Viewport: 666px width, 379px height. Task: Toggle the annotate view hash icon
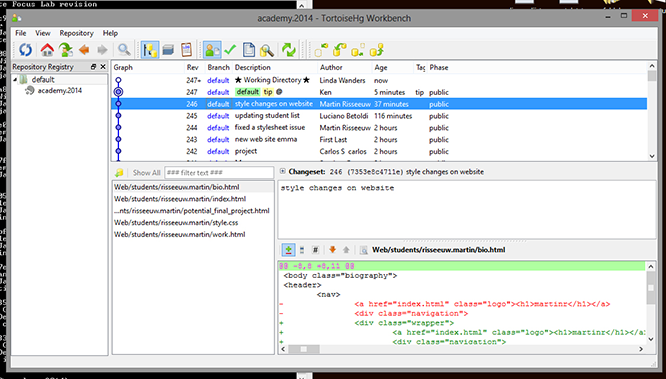click(x=316, y=250)
